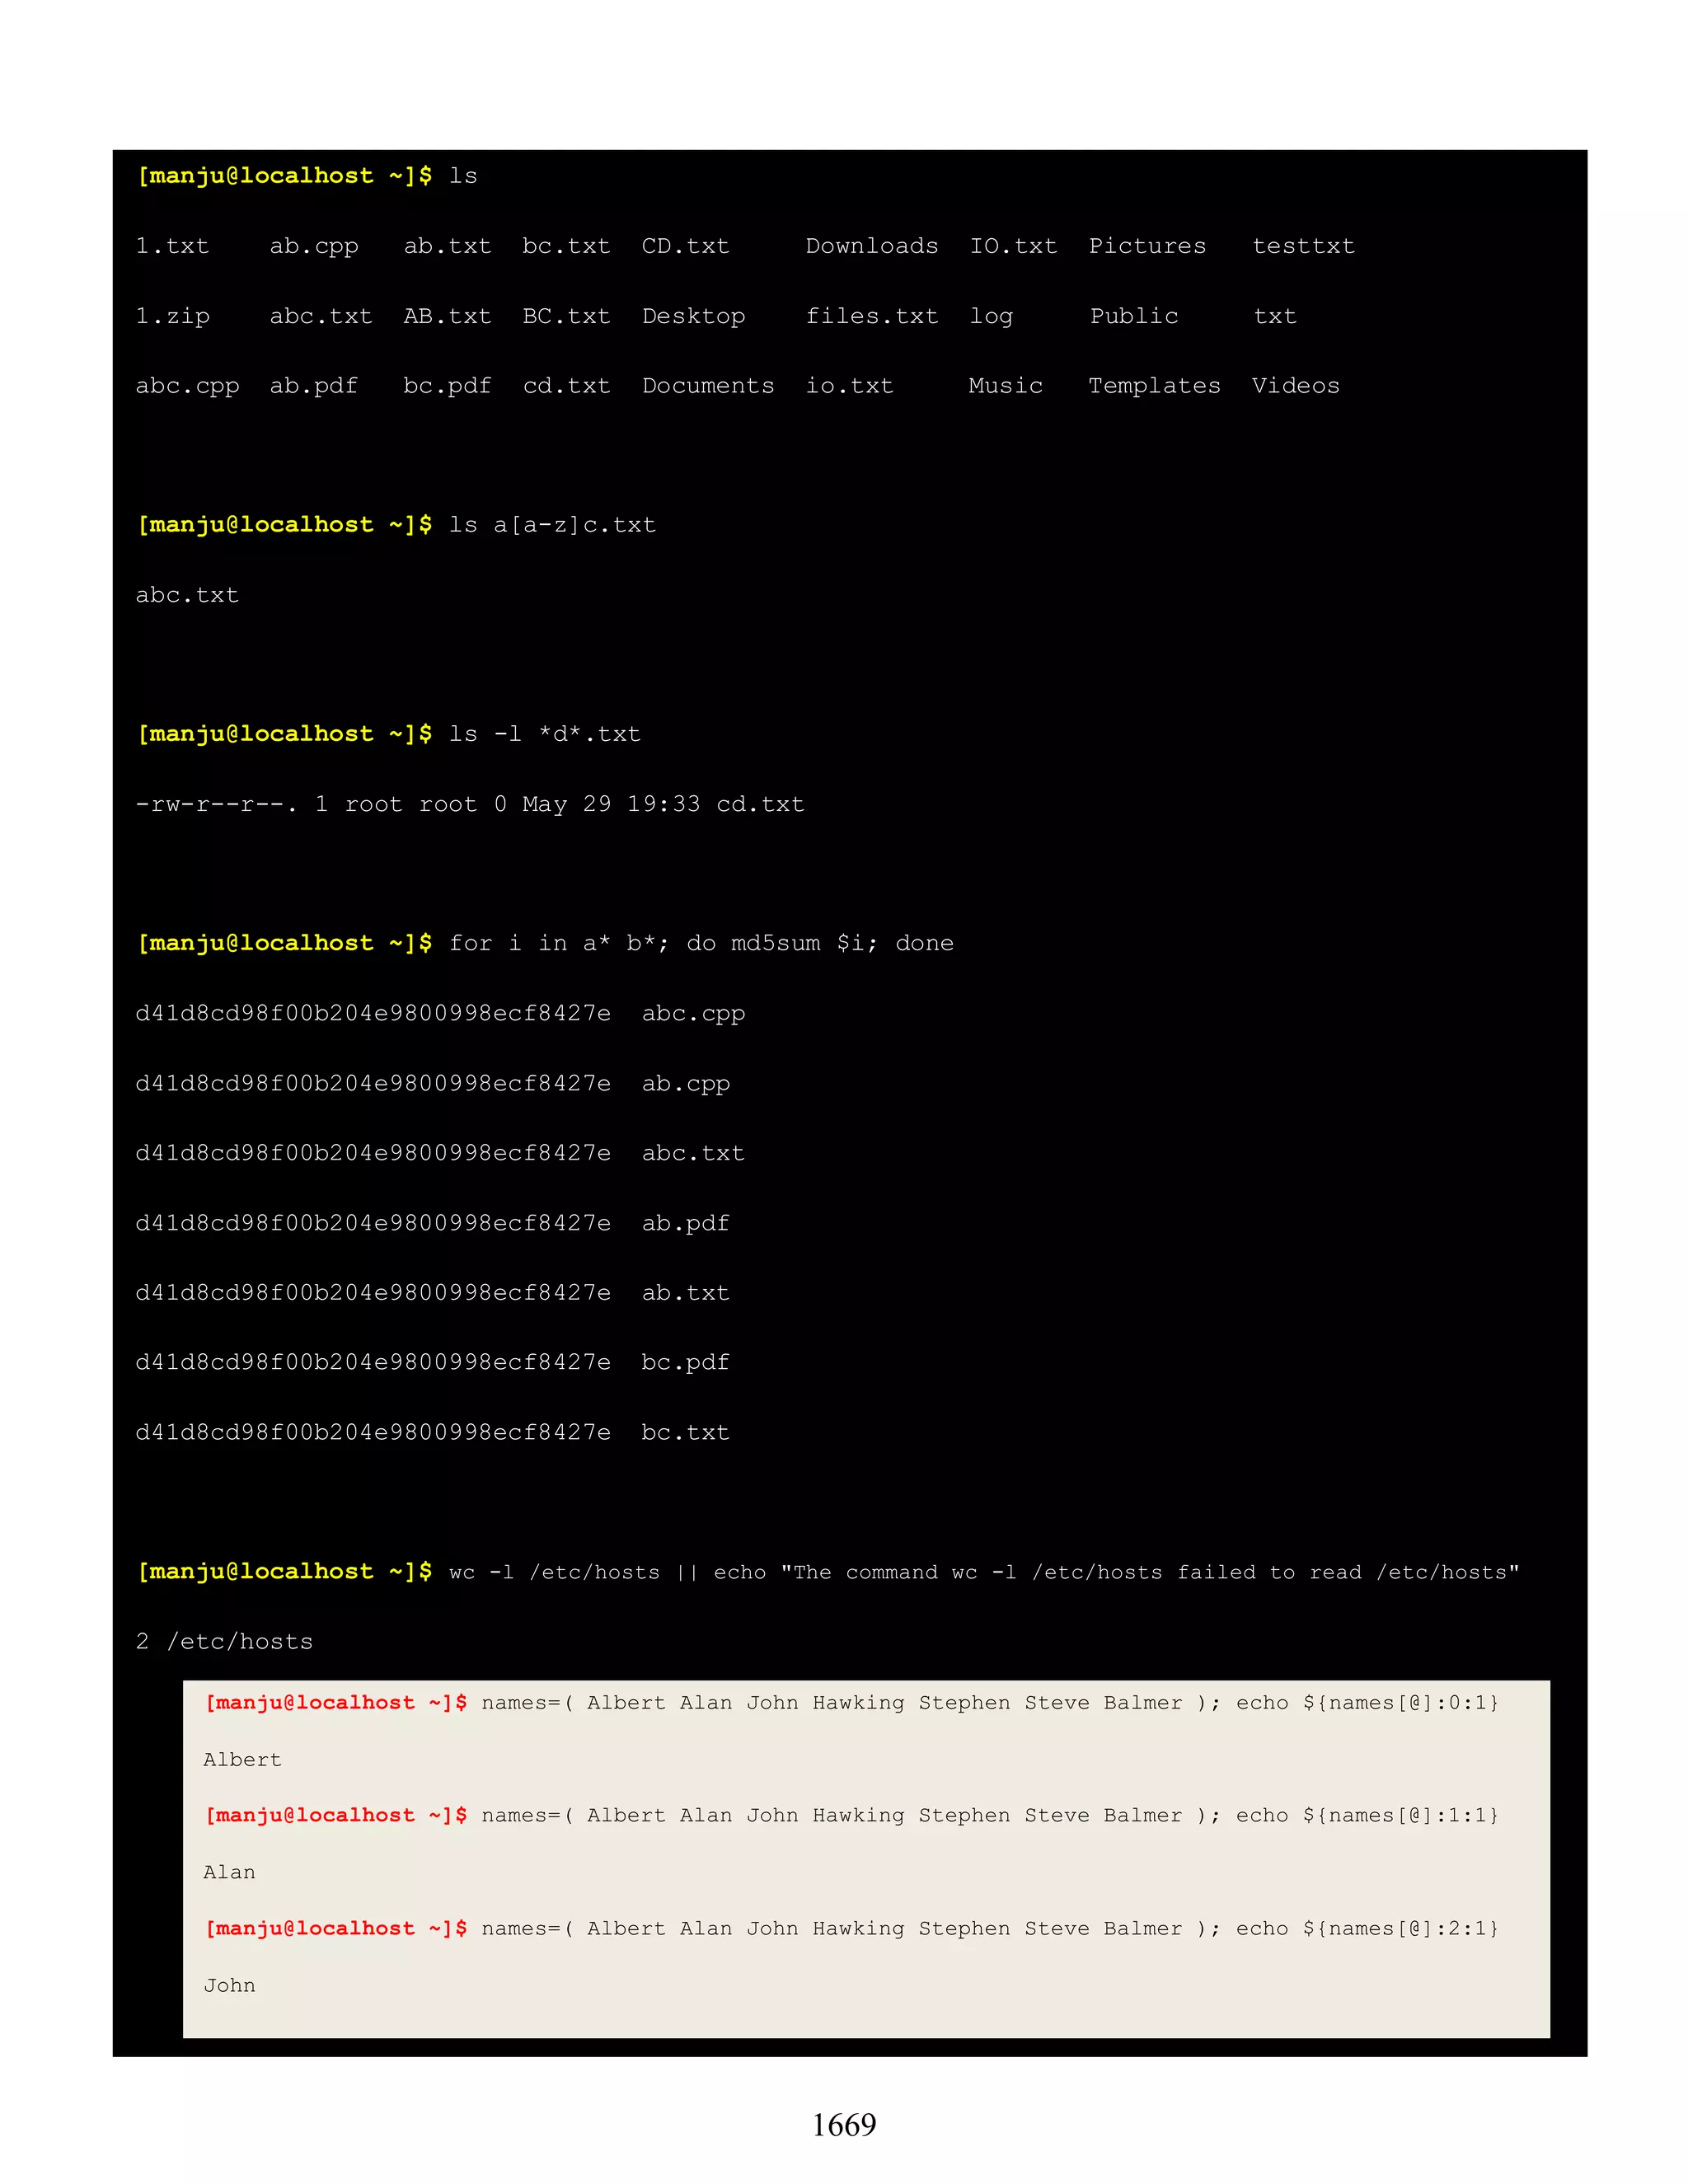This screenshot has width=1688, height=2184.
Task: Click the 1.zip file name
Action: 173,316
